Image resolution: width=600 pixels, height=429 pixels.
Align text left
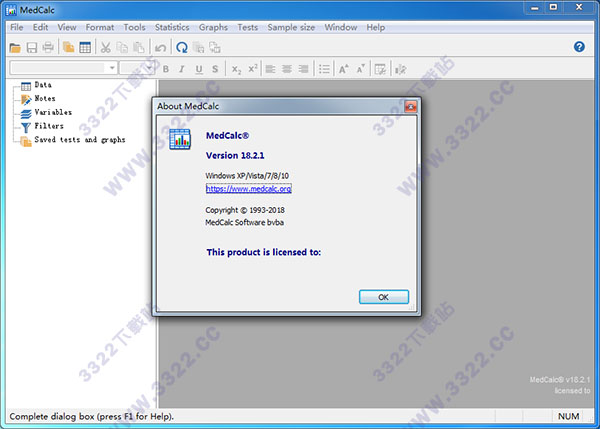(x=271, y=69)
